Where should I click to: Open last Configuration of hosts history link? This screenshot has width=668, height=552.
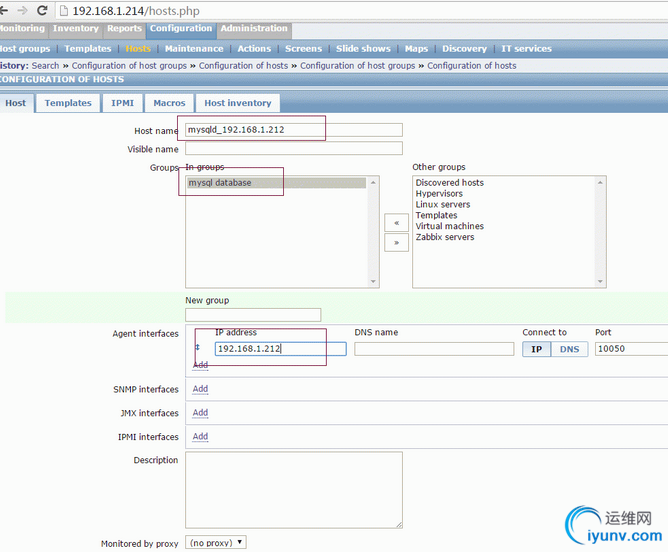point(472,66)
